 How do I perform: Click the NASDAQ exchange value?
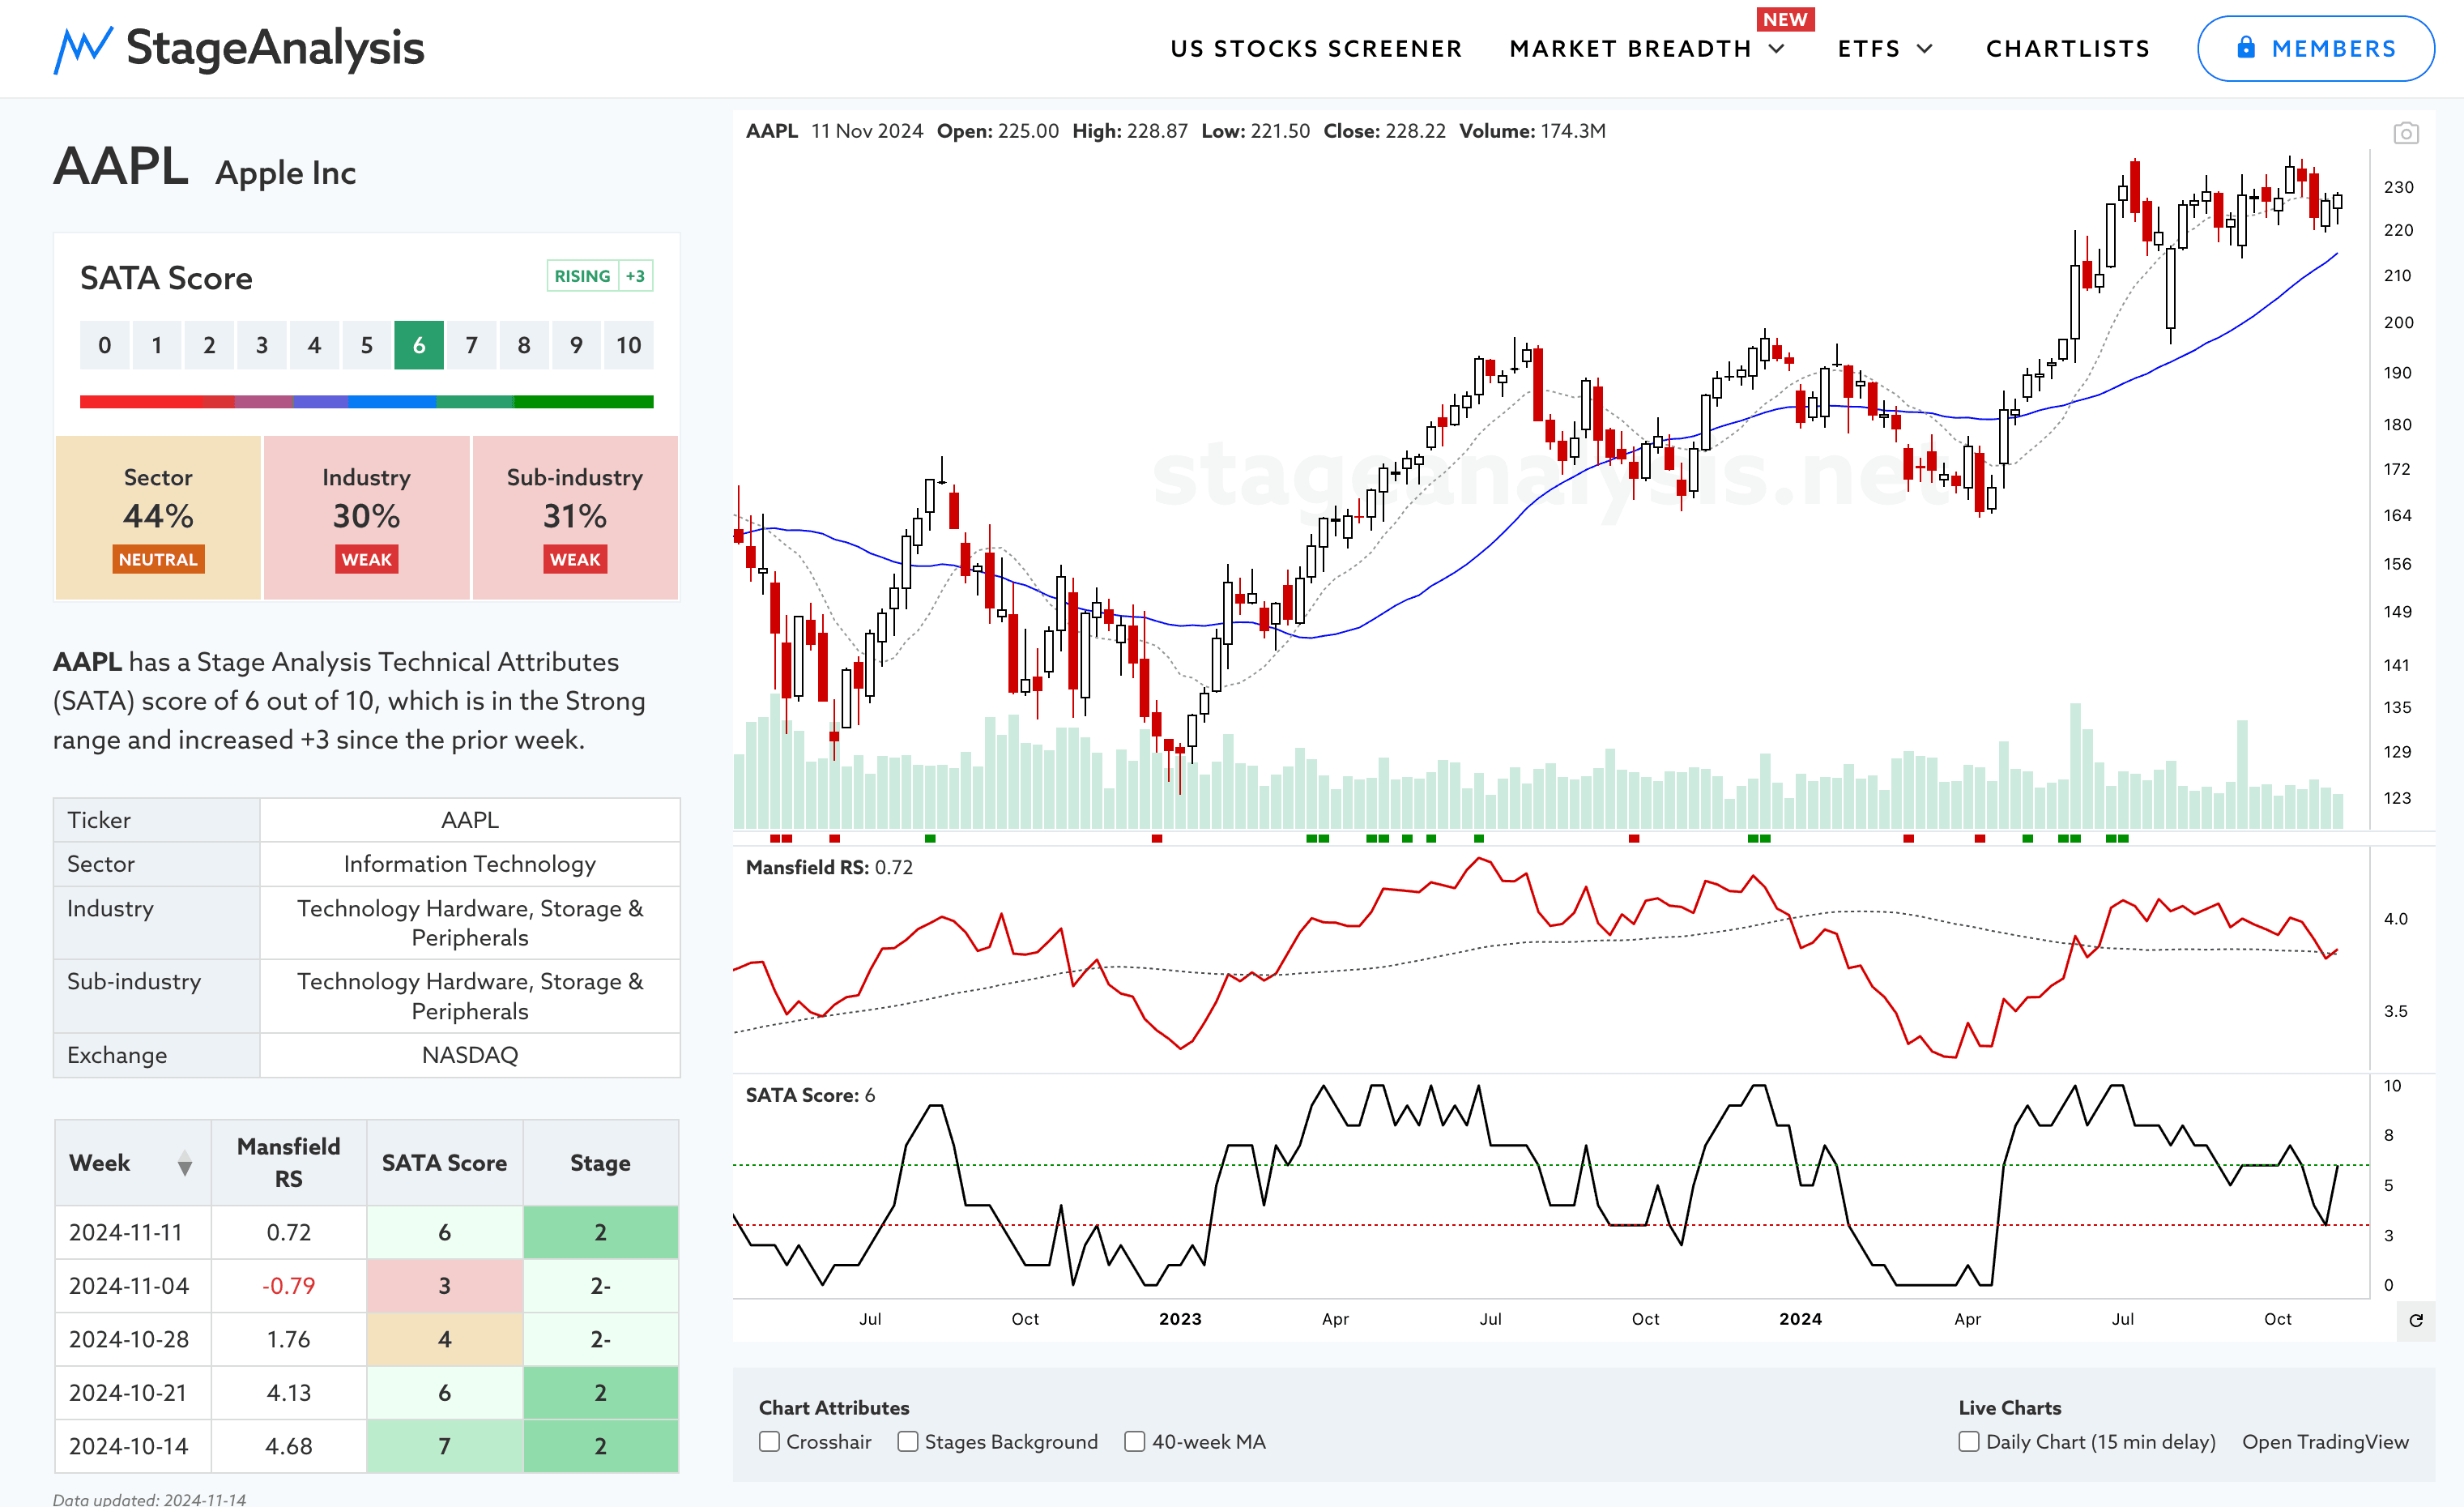(470, 1055)
